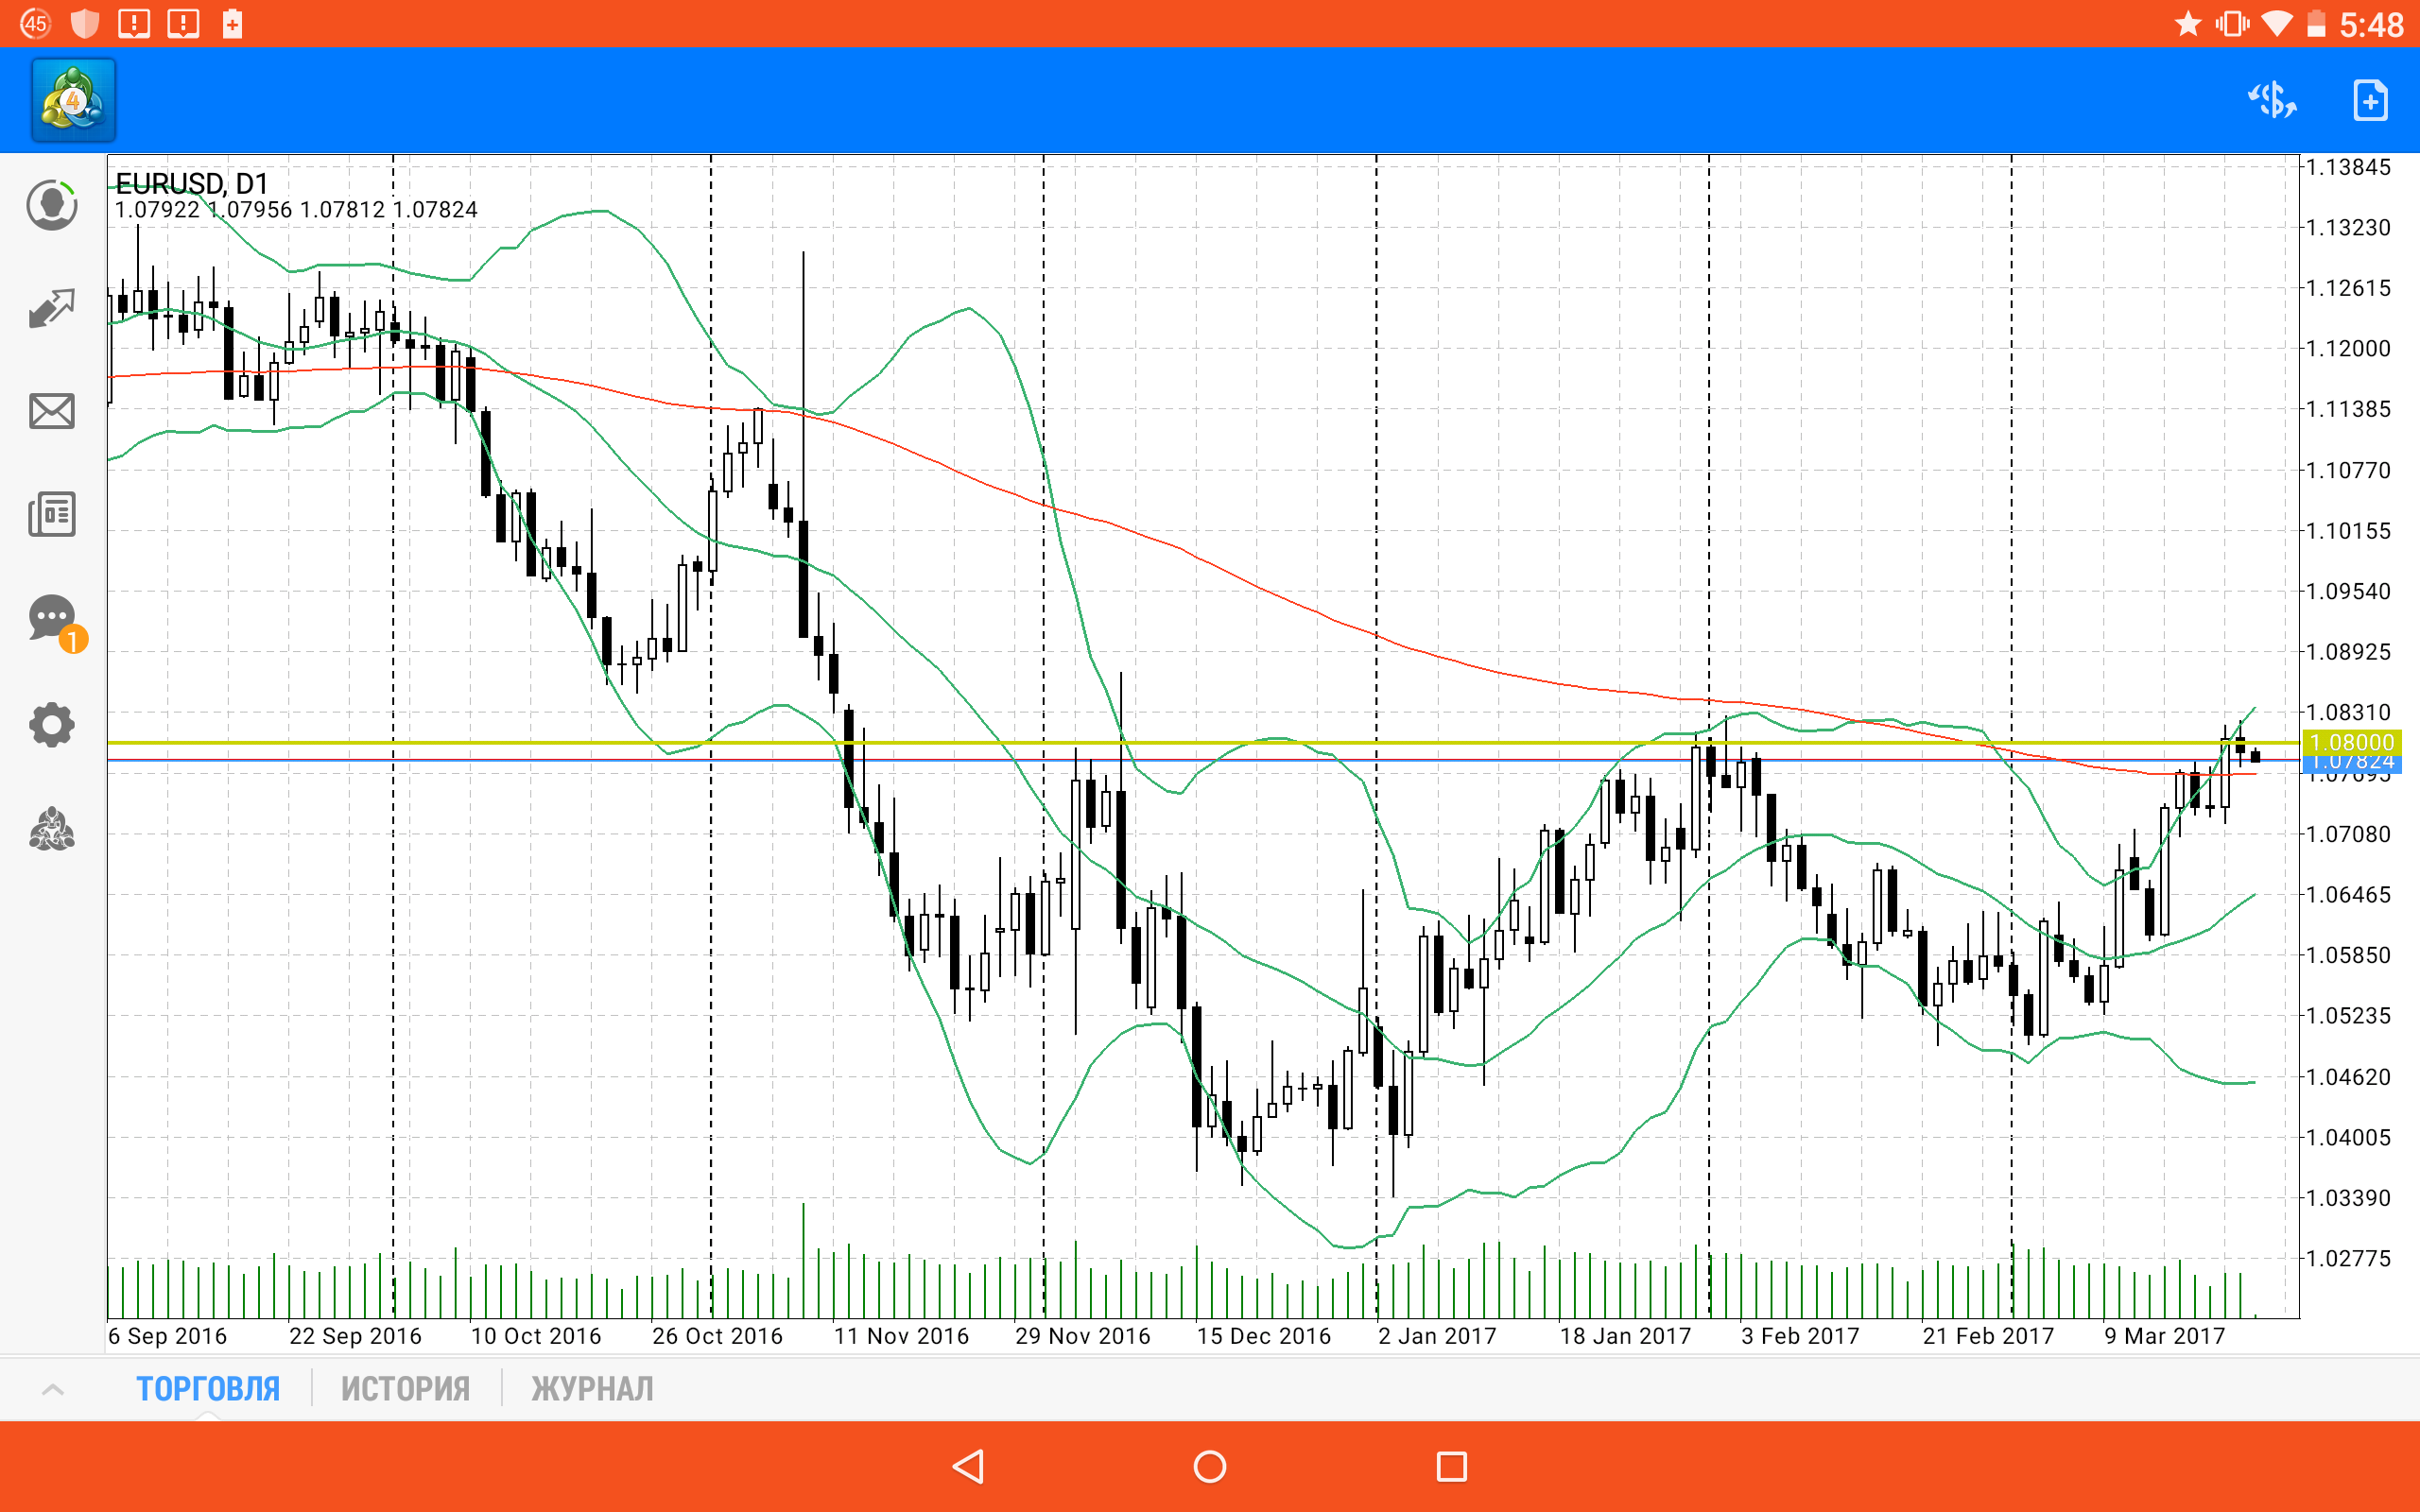Tap the status bar battery icon

pos(2316,23)
